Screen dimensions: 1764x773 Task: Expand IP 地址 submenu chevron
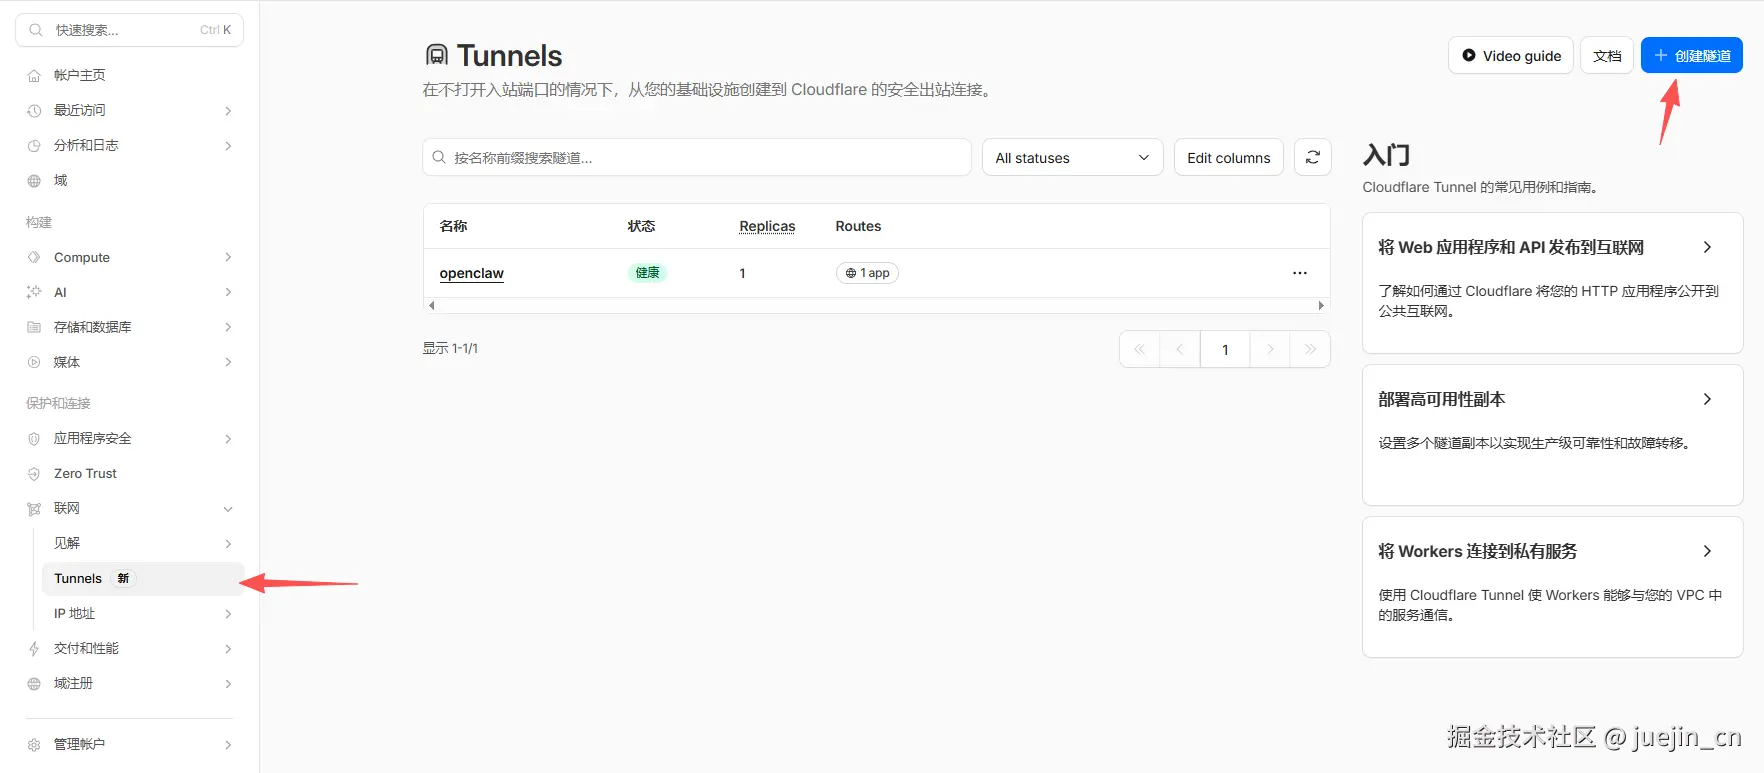(228, 614)
